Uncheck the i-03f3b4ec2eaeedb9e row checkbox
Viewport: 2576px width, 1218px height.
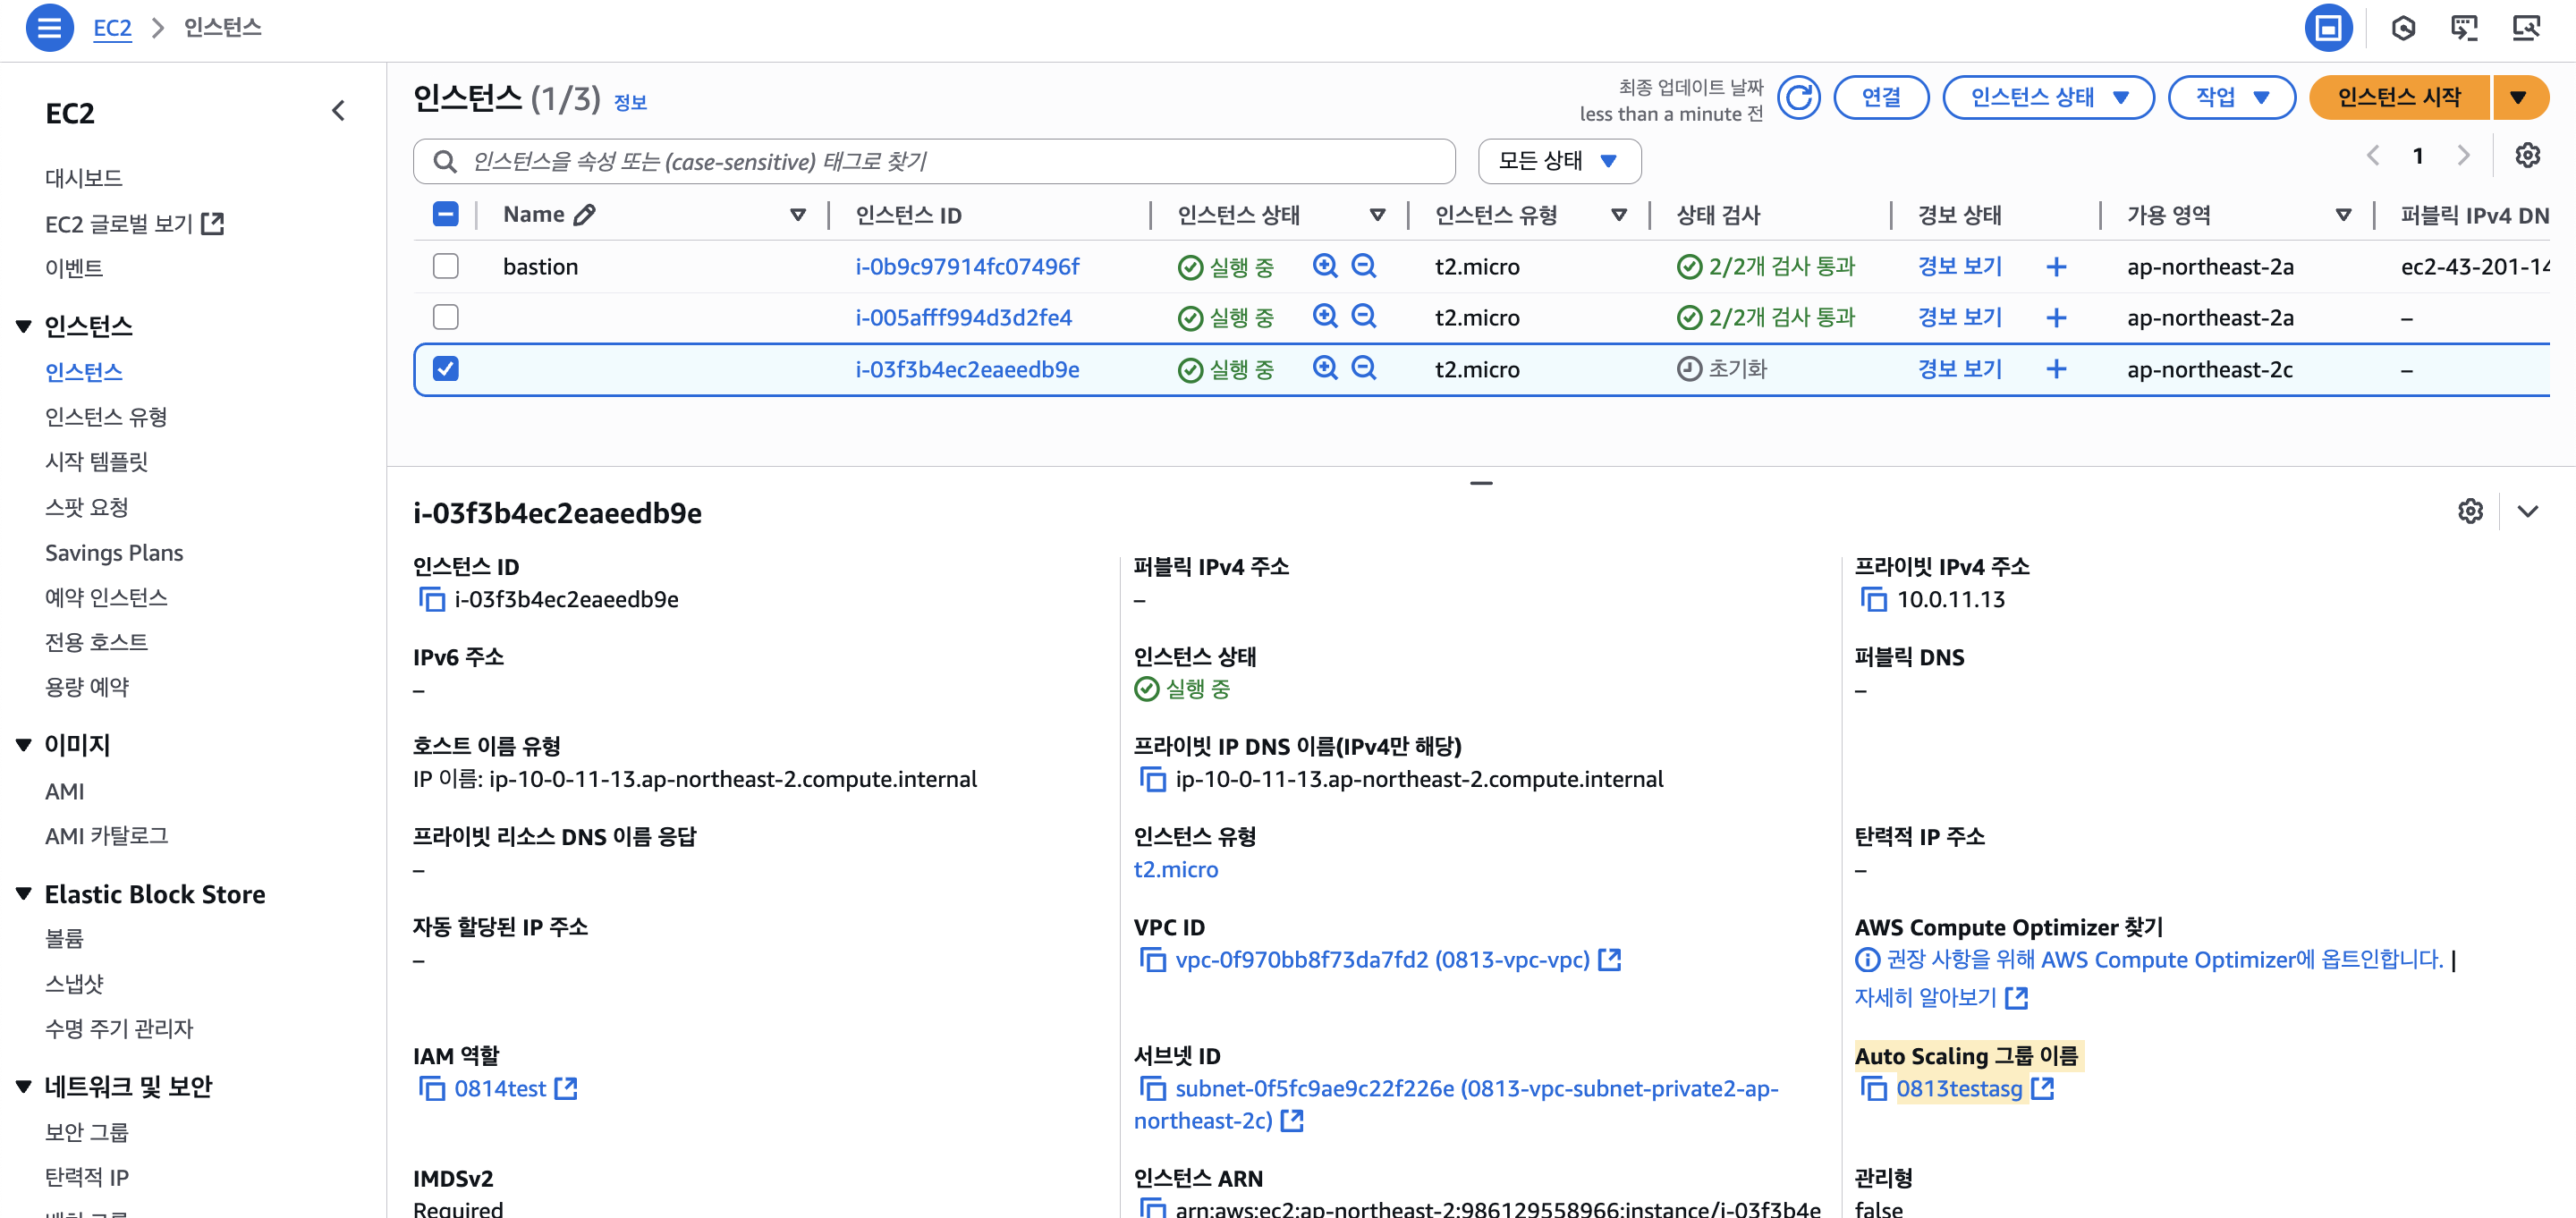pyautogui.click(x=445, y=369)
